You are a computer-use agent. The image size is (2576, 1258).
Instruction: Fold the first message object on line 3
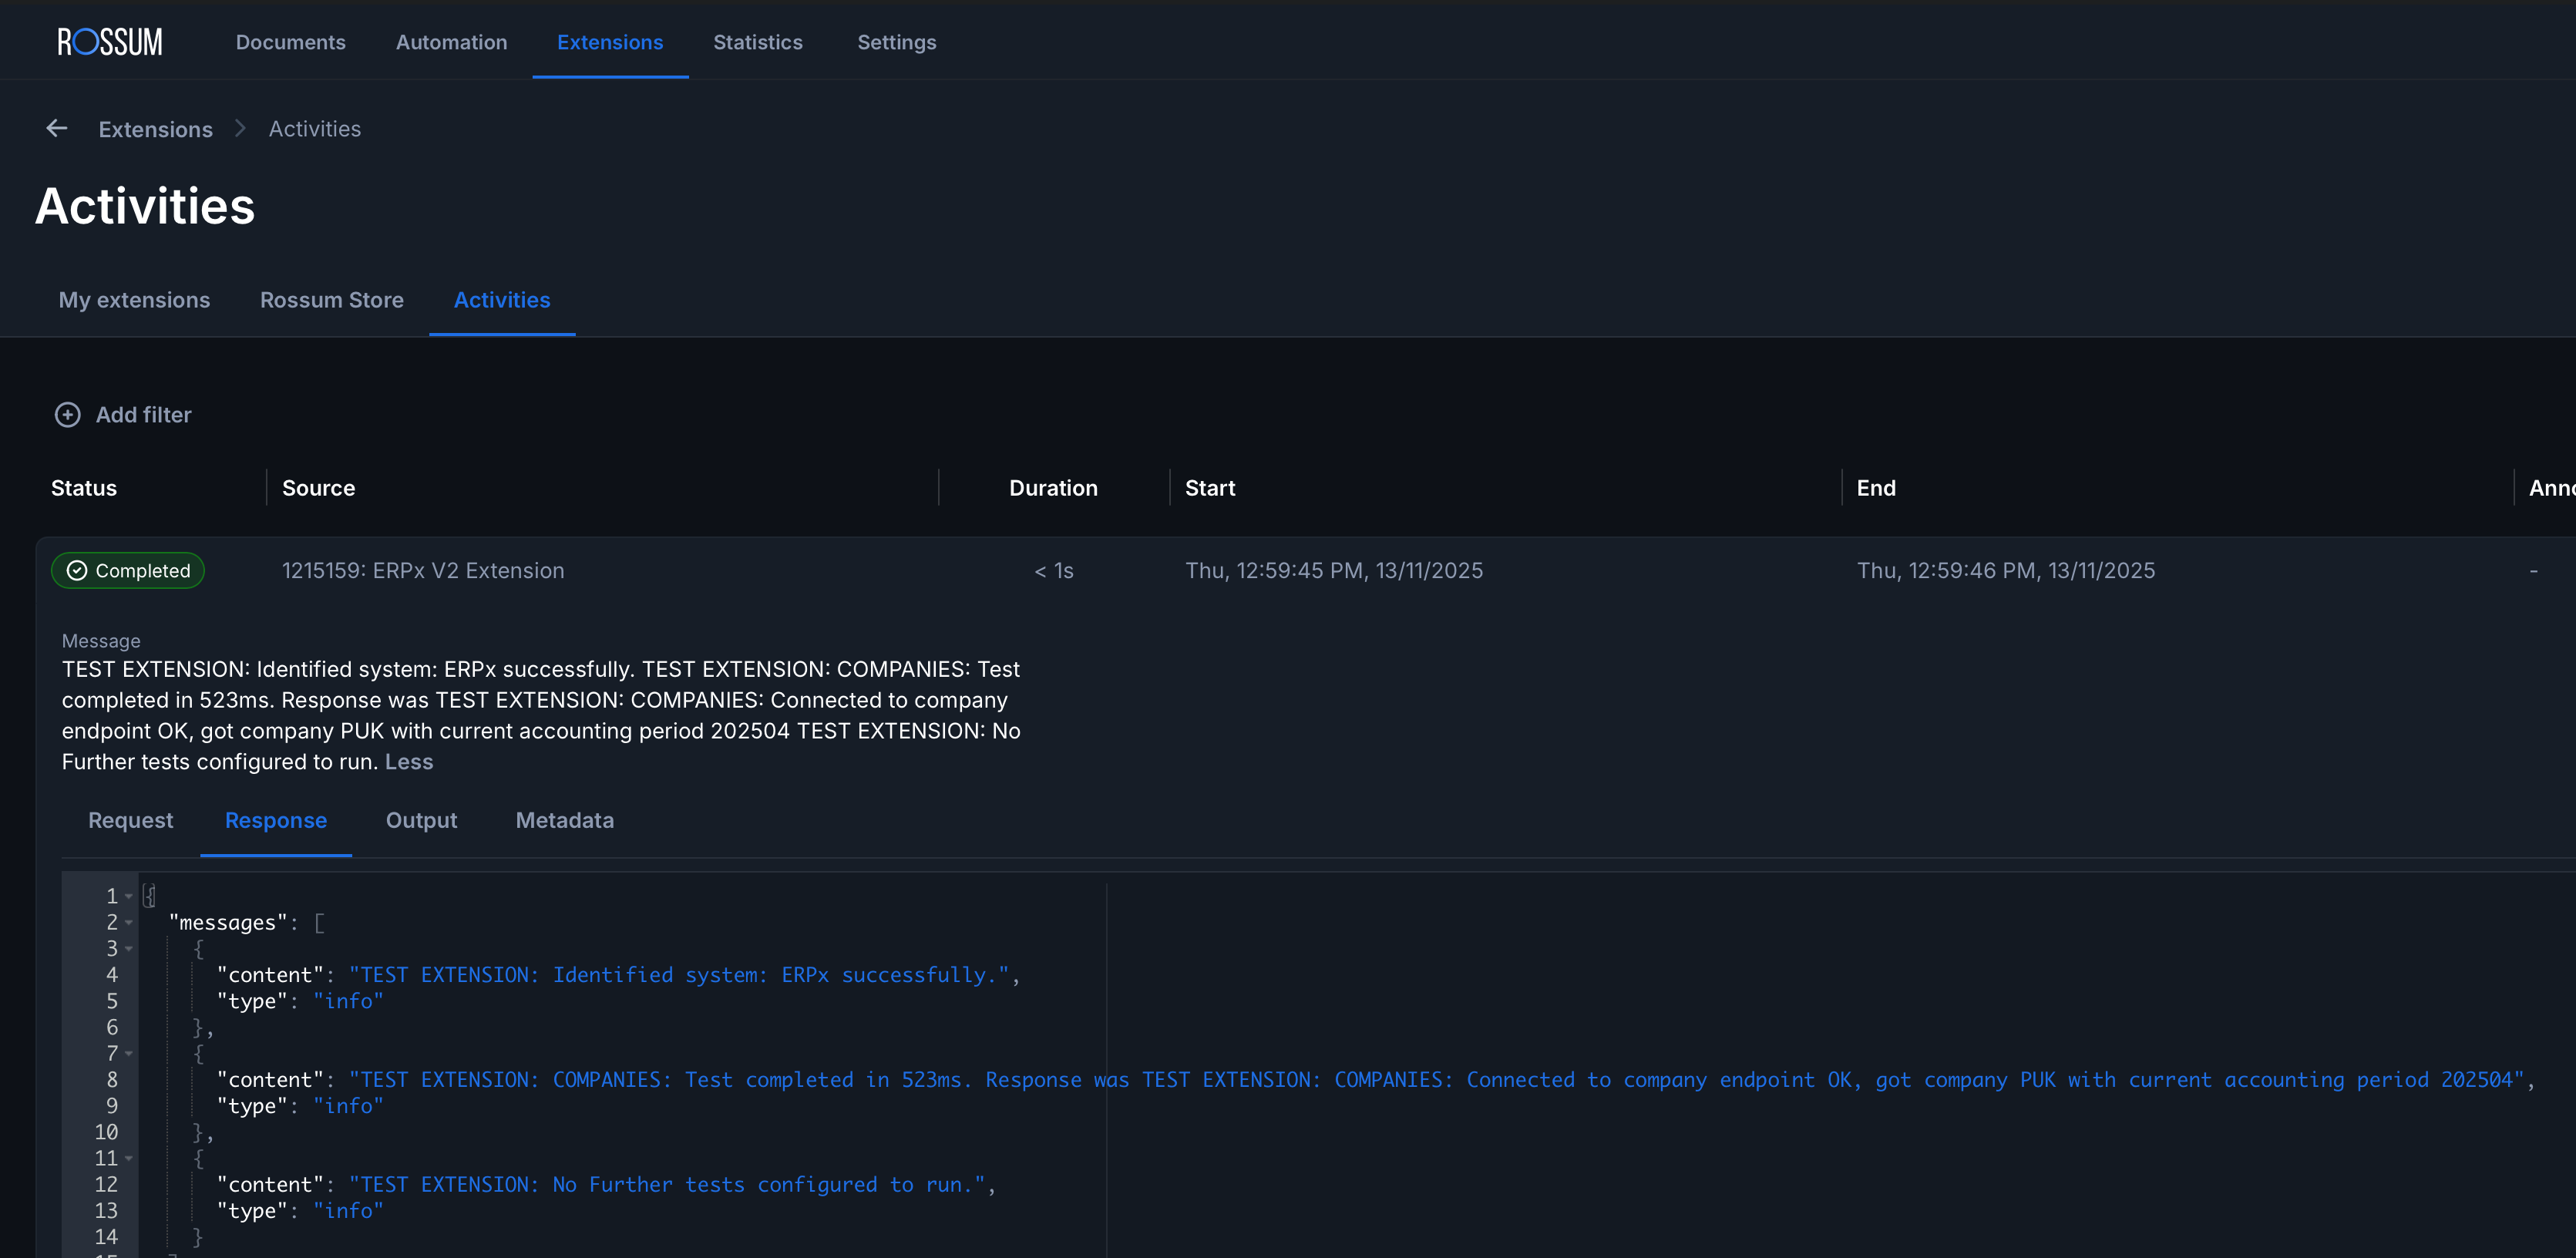pyautogui.click(x=129, y=948)
